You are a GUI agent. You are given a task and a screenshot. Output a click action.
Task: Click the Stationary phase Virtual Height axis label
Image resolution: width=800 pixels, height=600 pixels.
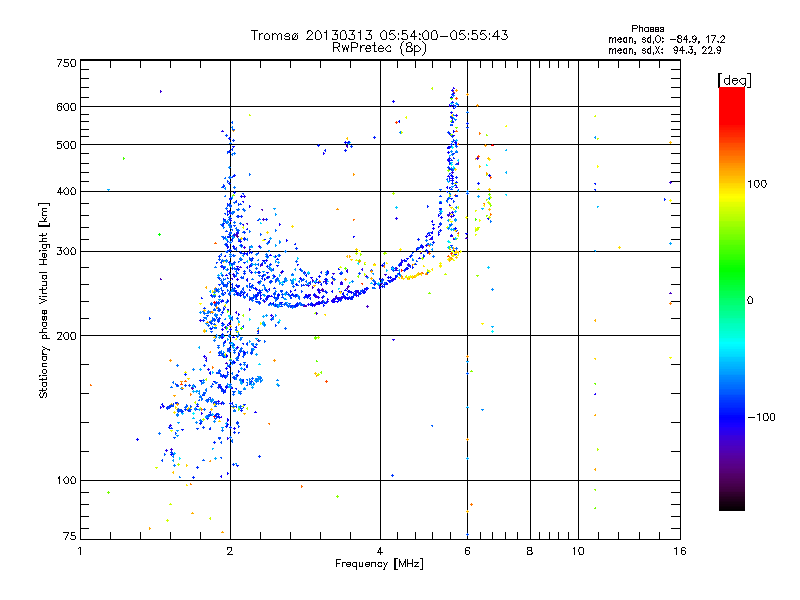[x=43, y=301]
